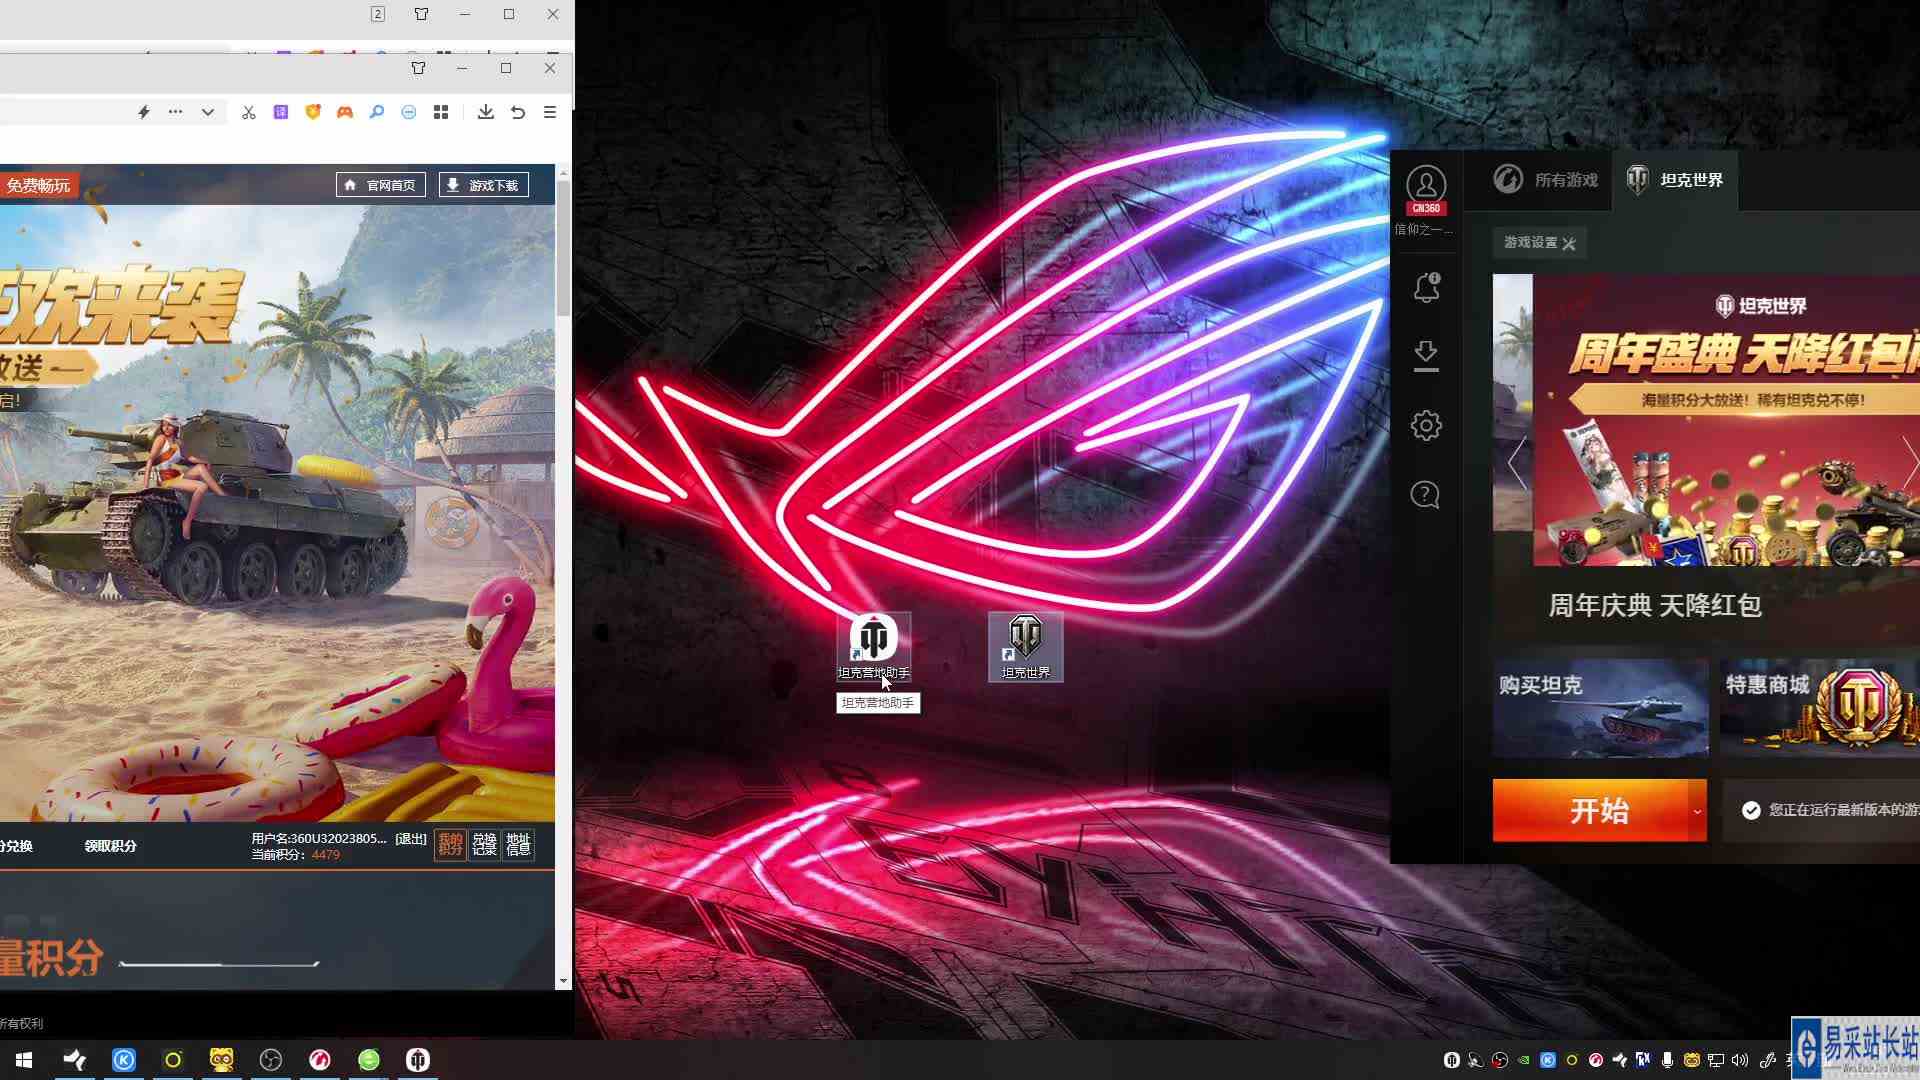Click the 游戏下载 button on webpage
Image resolution: width=1920 pixels, height=1080 pixels.
tap(483, 185)
